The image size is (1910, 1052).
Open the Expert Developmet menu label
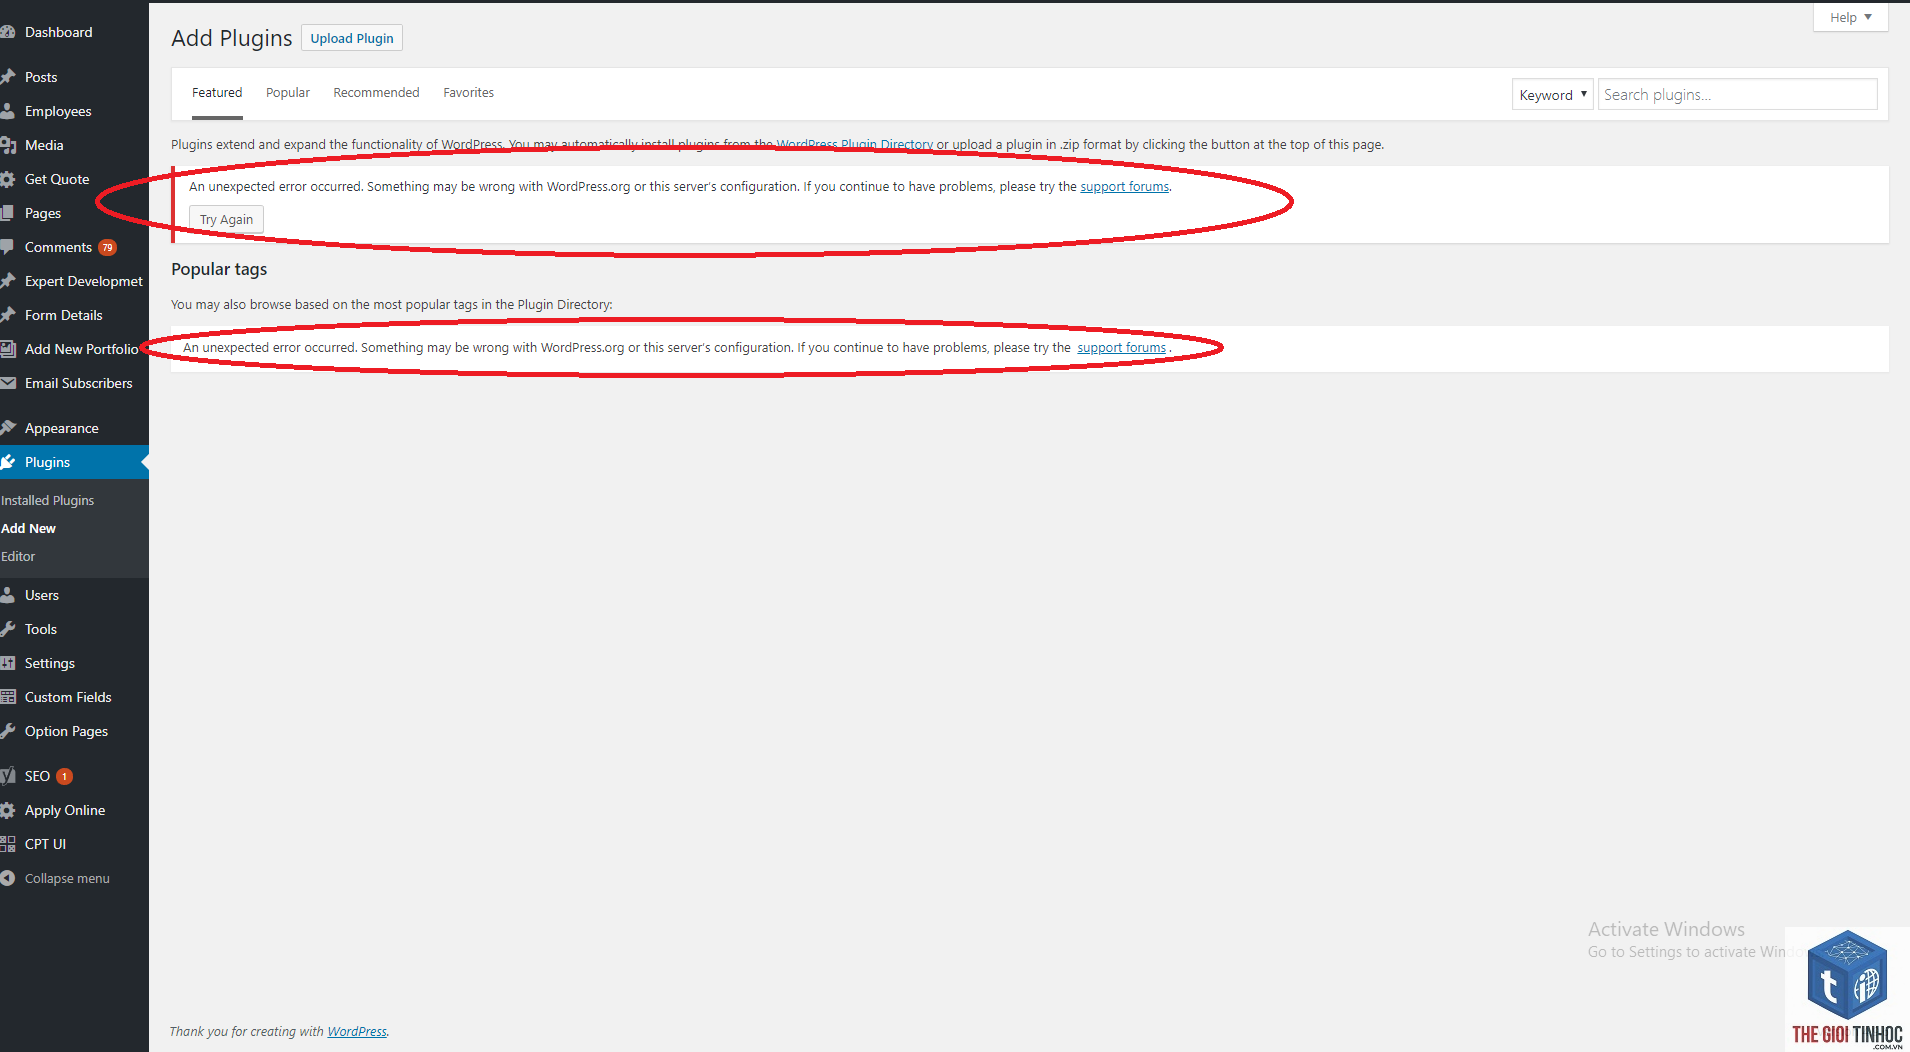tap(84, 281)
